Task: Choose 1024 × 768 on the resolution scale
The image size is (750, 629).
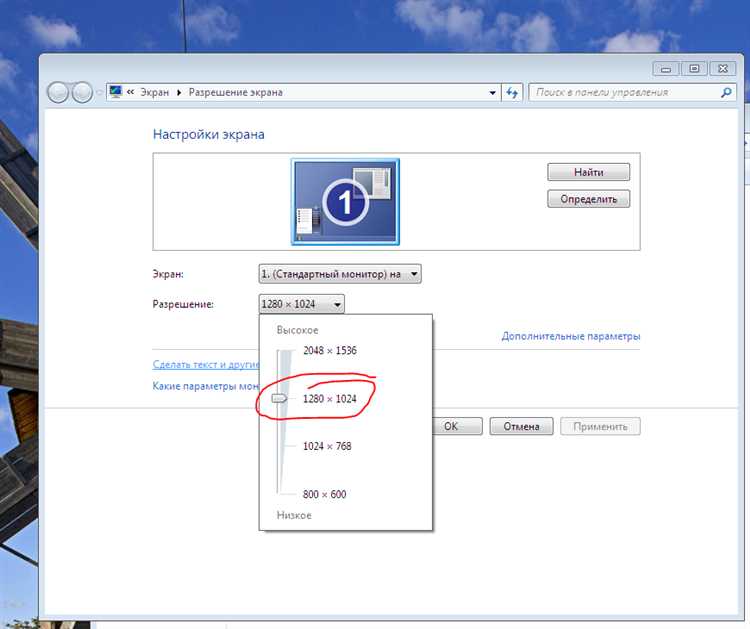Action: tap(327, 446)
